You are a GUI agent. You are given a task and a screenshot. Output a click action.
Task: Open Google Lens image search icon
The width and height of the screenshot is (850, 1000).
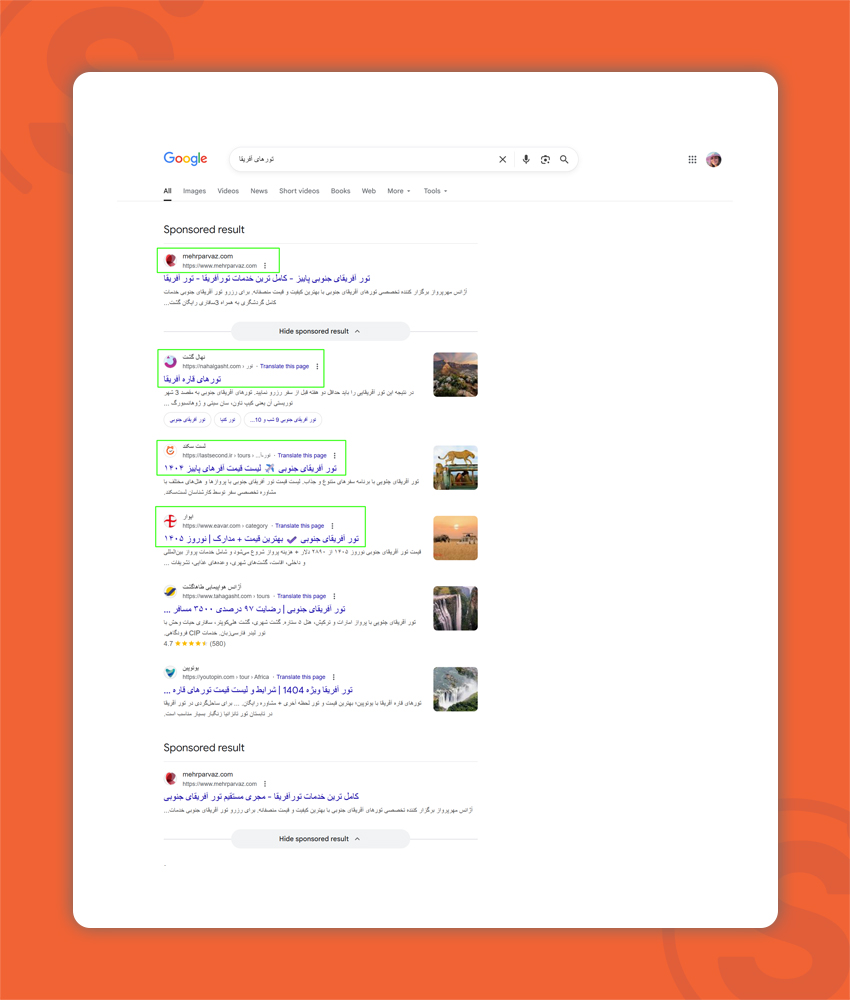point(546,159)
